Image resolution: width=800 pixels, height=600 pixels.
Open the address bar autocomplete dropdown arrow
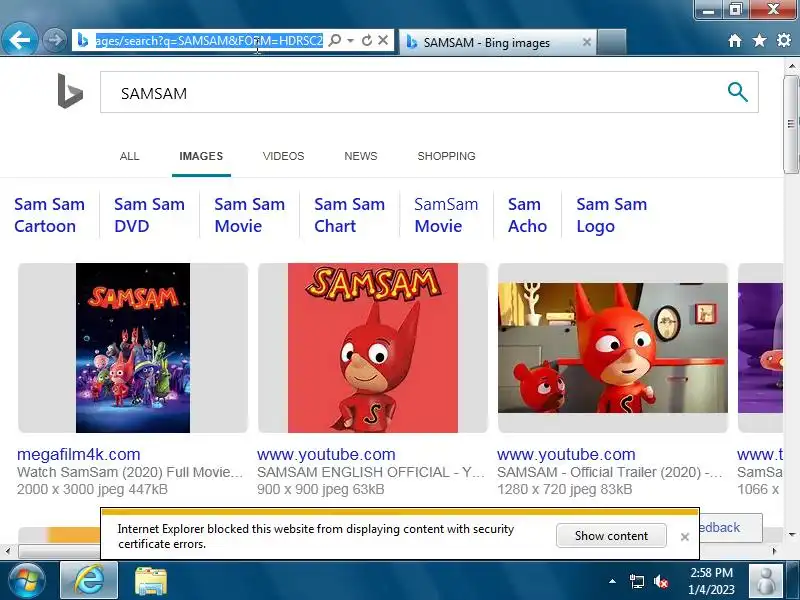tap(351, 40)
